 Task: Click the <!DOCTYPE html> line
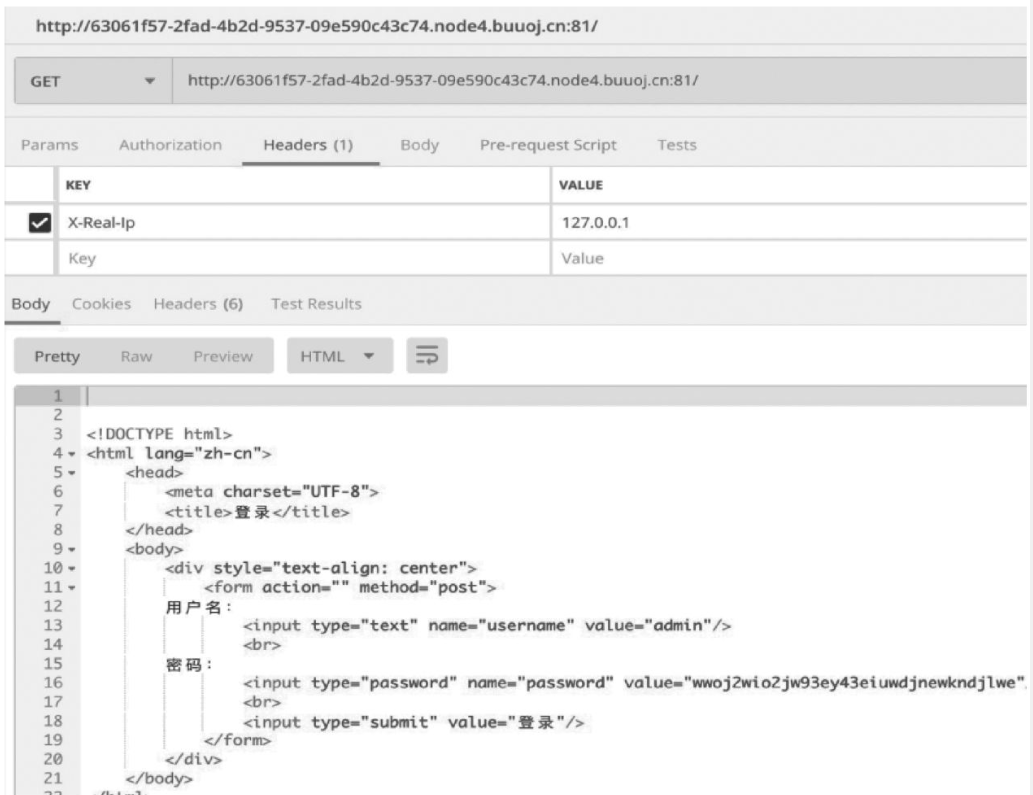159,434
